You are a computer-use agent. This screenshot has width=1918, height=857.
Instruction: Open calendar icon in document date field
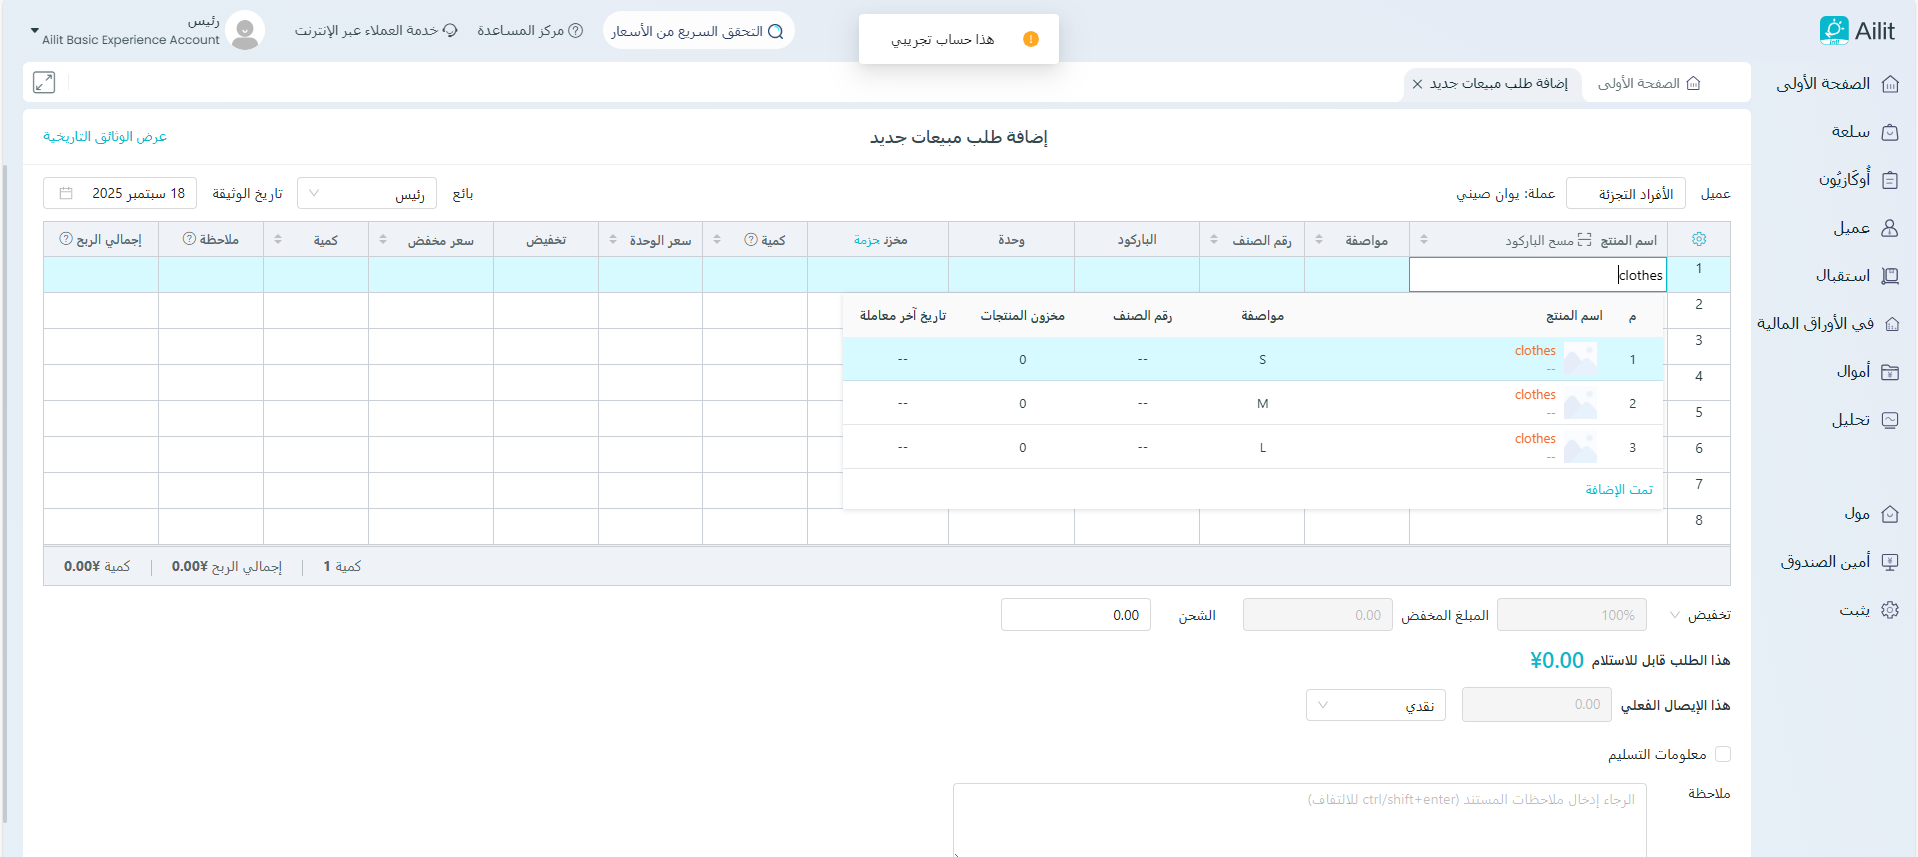click(66, 193)
